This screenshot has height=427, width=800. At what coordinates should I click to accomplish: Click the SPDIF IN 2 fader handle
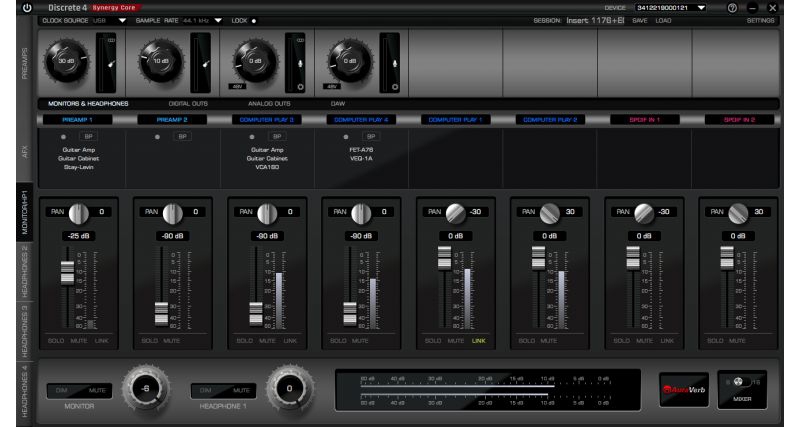(x=727, y=257)
